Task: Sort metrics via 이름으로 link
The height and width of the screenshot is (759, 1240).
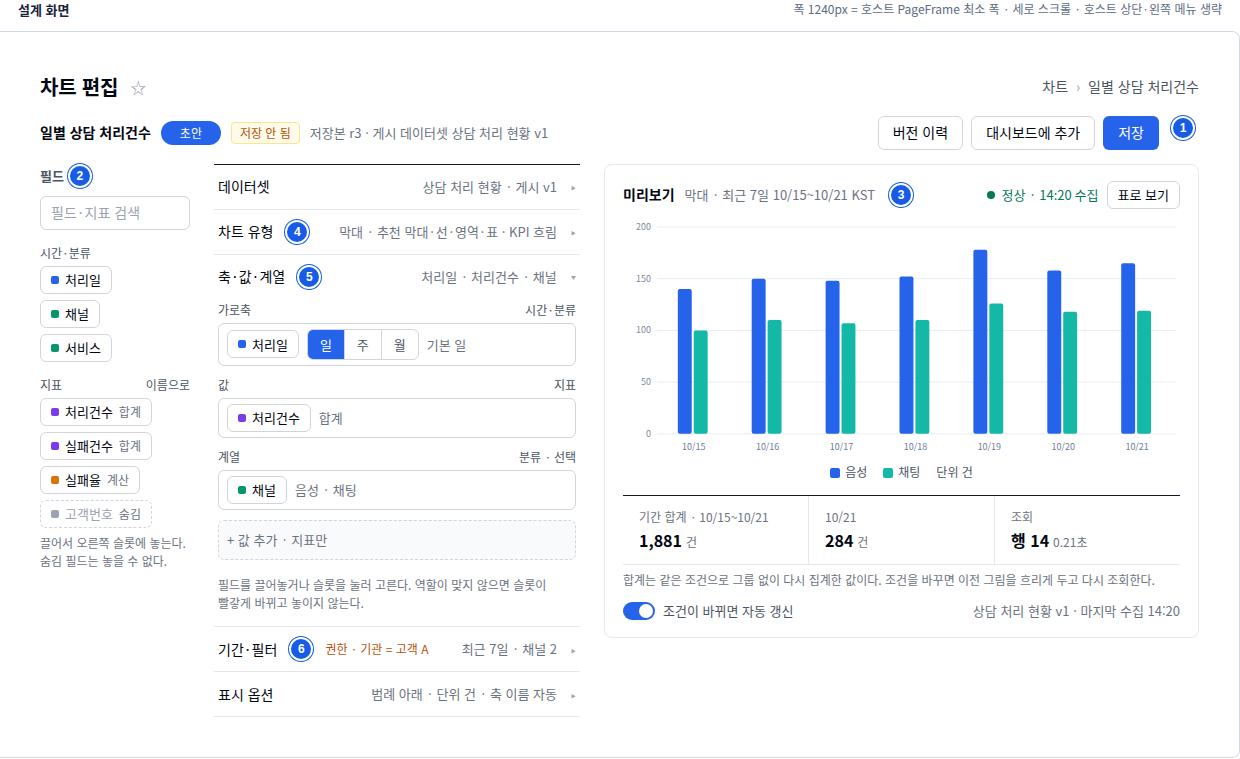Action: click(167, 384)
